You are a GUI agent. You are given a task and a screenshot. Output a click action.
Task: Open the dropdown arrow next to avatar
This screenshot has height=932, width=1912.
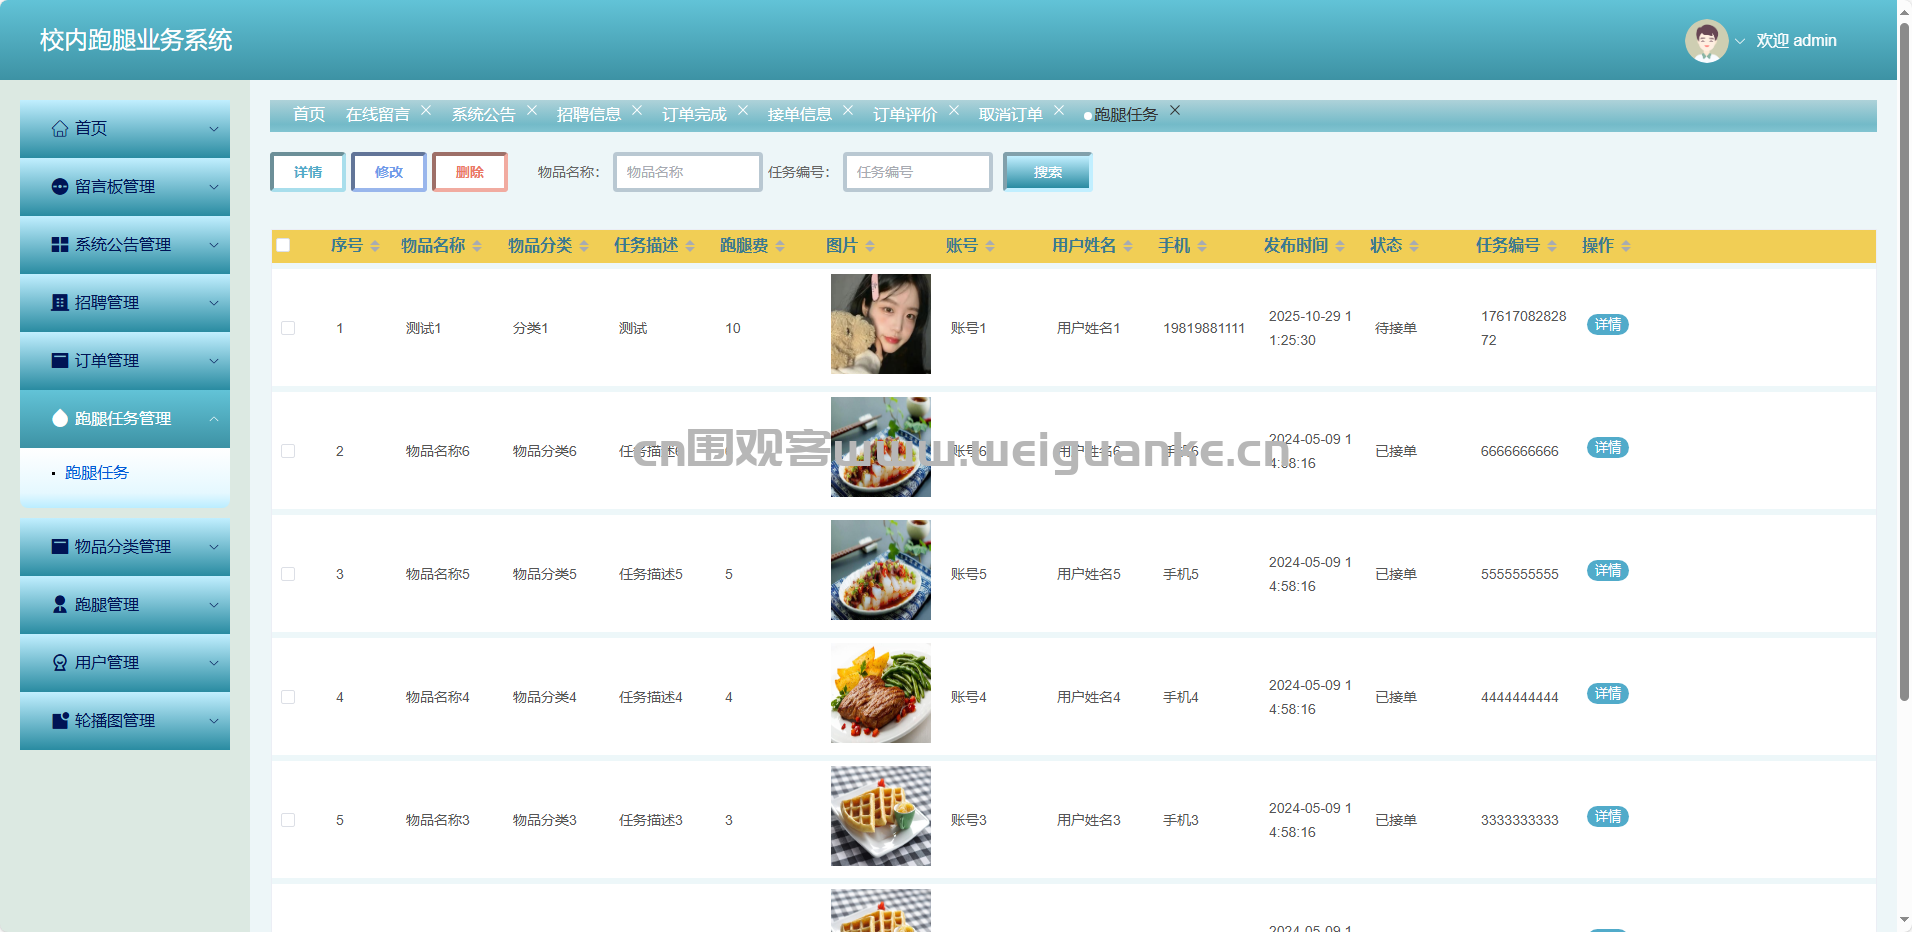[1740, 42]
